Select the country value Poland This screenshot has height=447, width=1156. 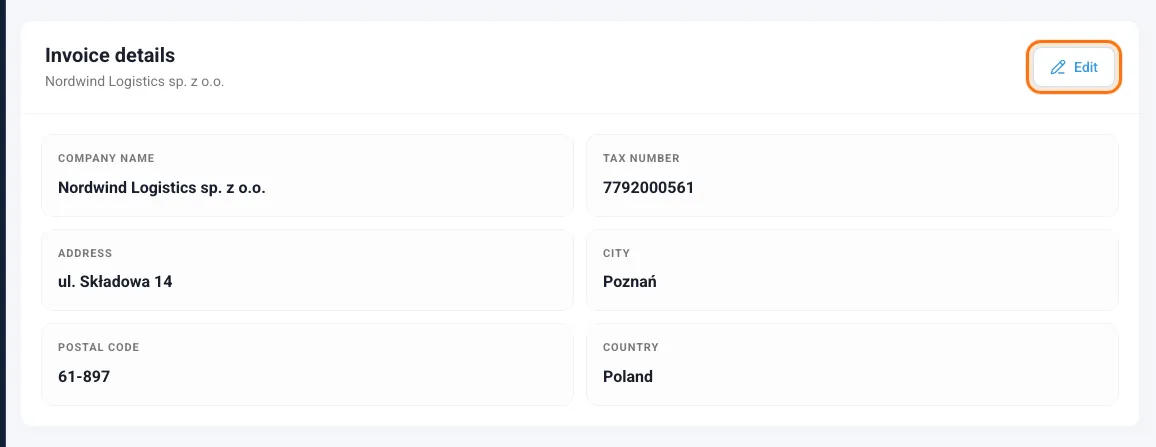[x=627, y=377]
